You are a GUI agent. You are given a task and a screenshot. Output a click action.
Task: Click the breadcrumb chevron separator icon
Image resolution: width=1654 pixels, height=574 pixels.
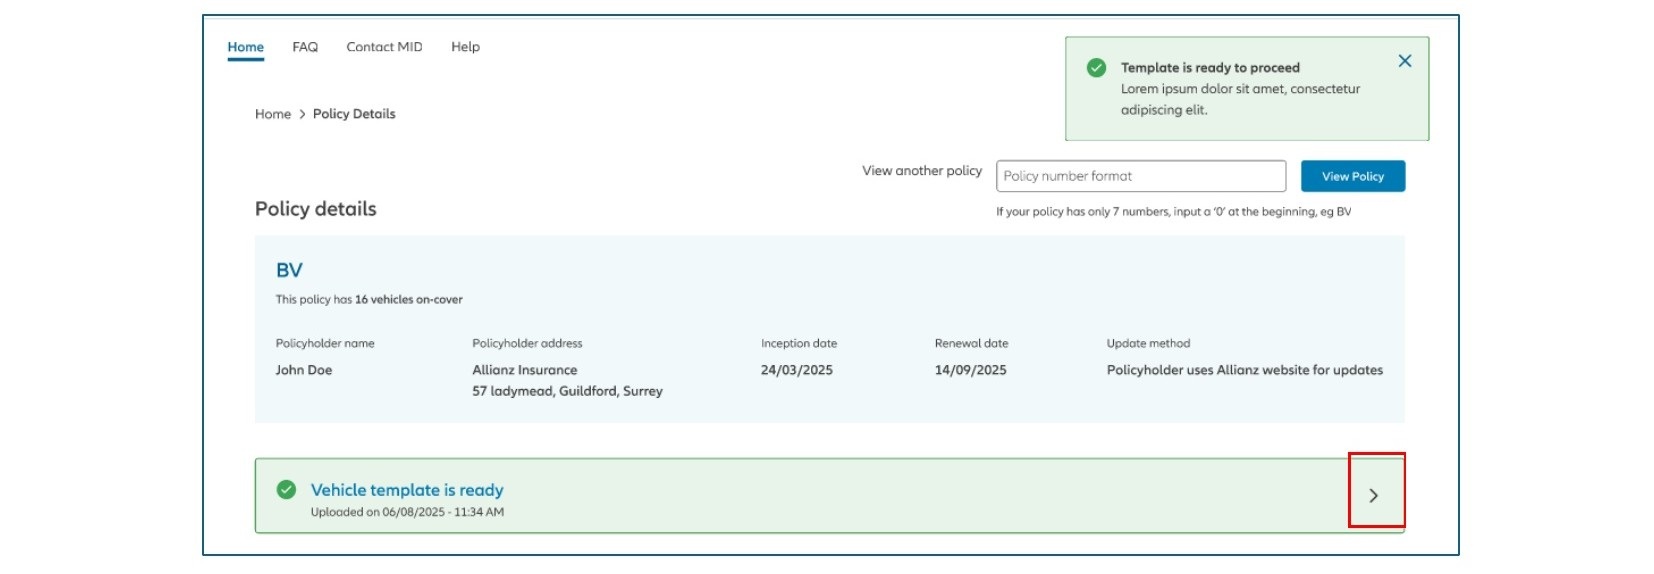click(x=302, y=114)
